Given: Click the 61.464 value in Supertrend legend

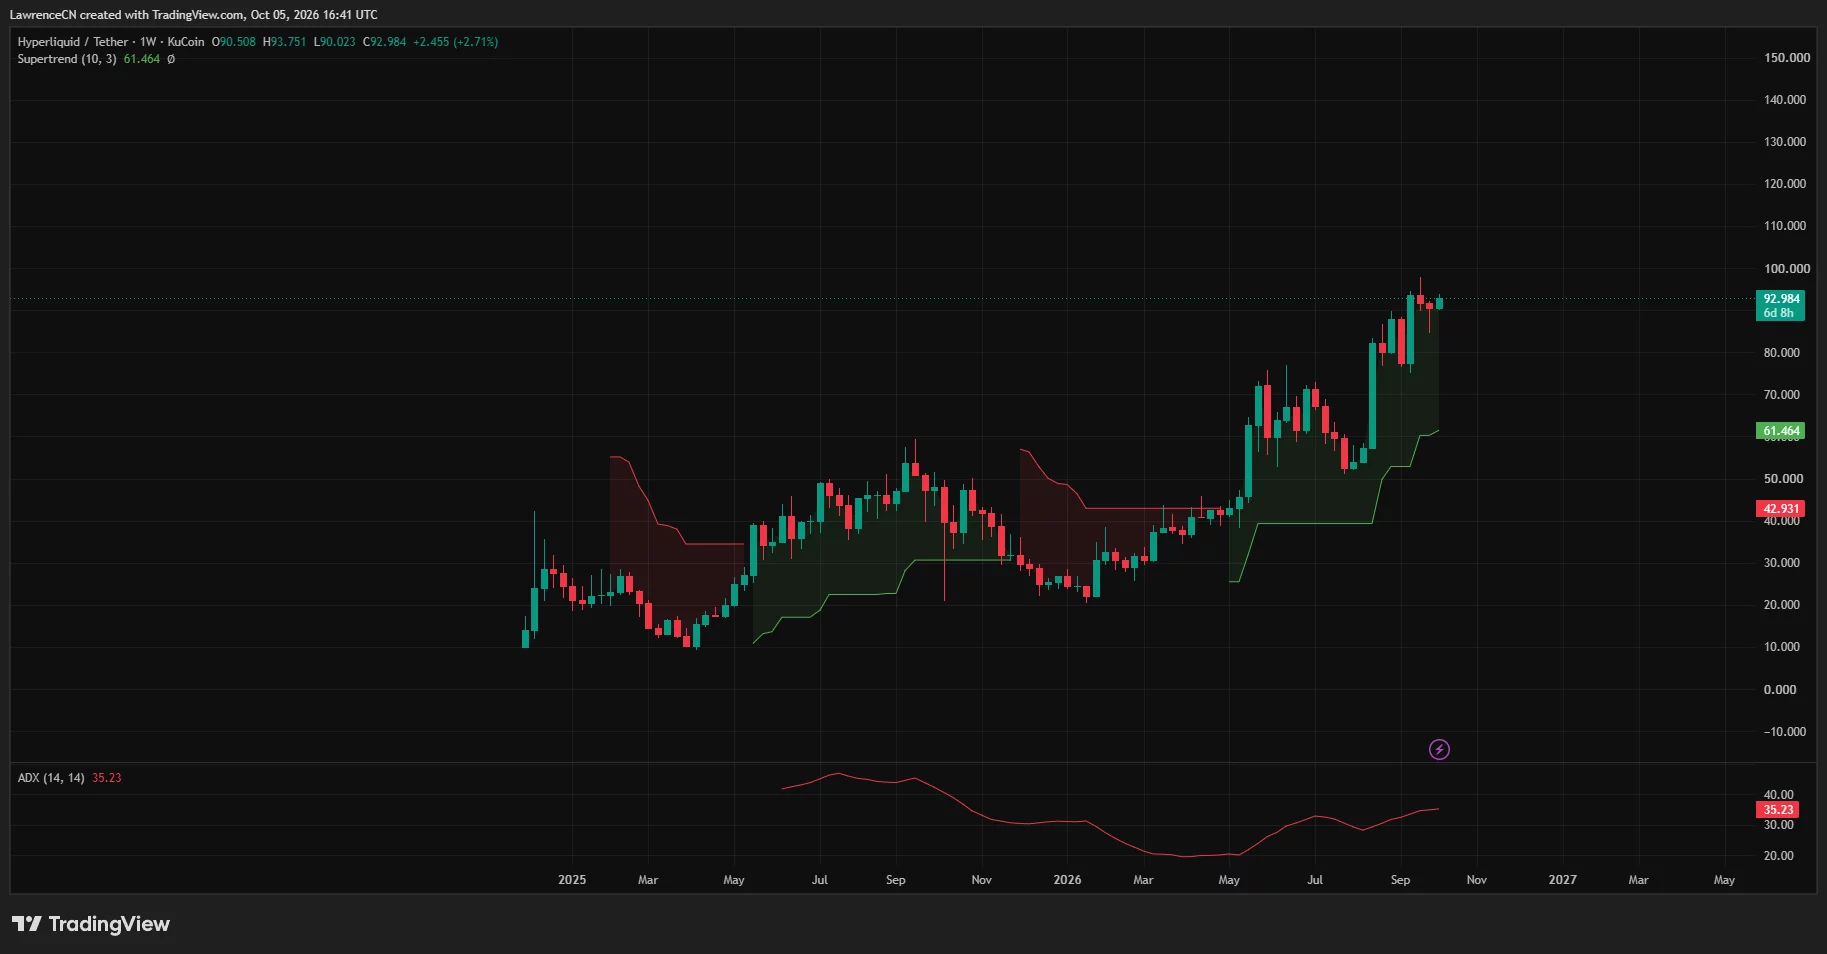Looking at the screenshot, I should (x=142, y=59).
